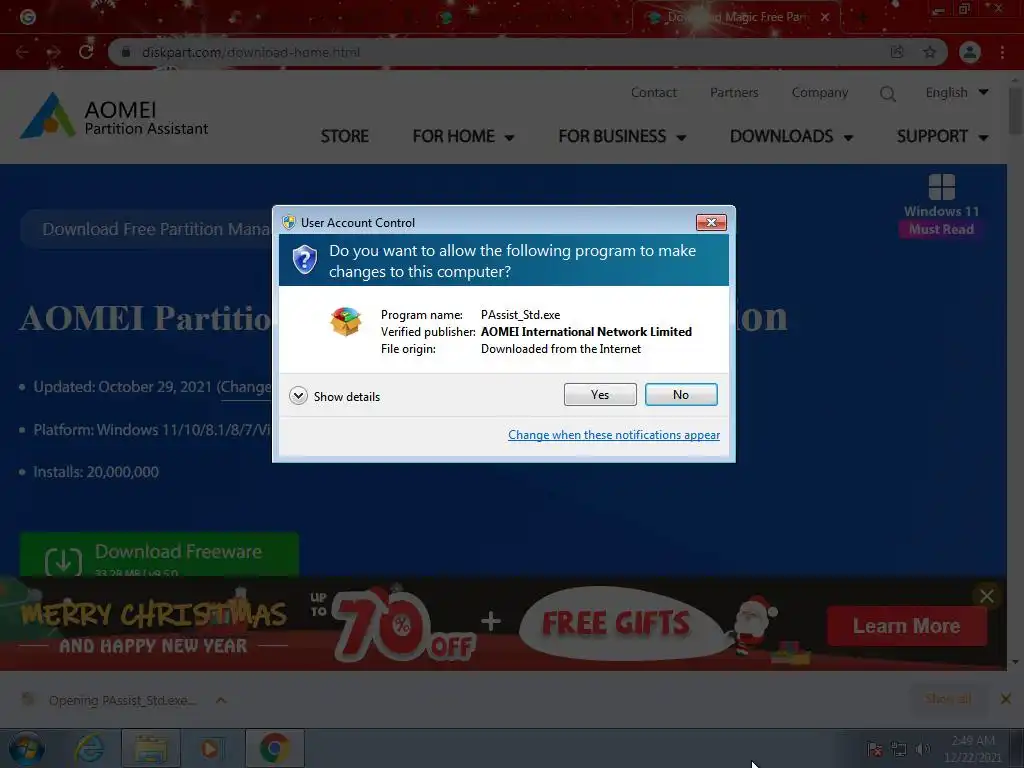Click the Windows 11 Must Read icon
Image resolution: width=1024 pixels, height=768 pixels.
tap(941, 205)
